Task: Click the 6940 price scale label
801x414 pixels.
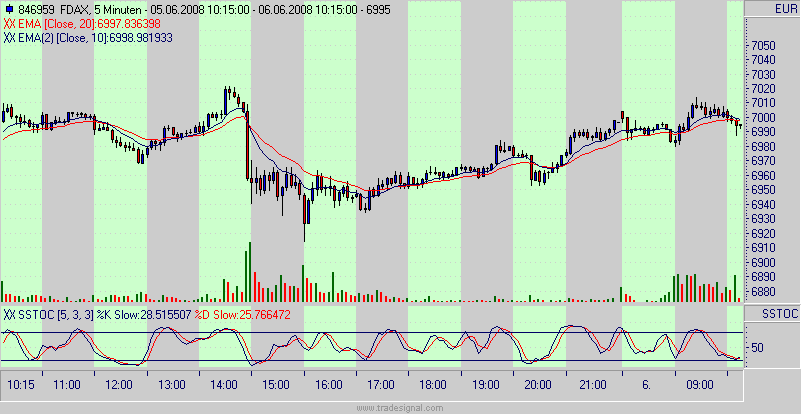Action: coord(763,204)
